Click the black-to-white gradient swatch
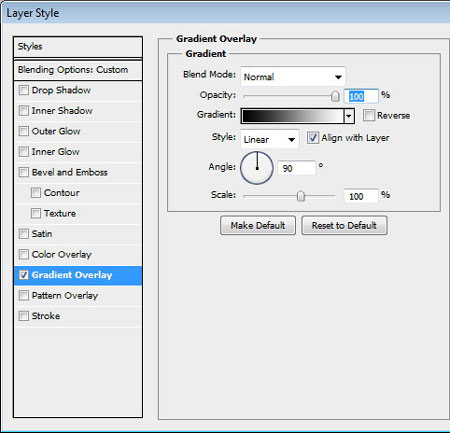This screenshot has width=450, height=433. [292, 116]
